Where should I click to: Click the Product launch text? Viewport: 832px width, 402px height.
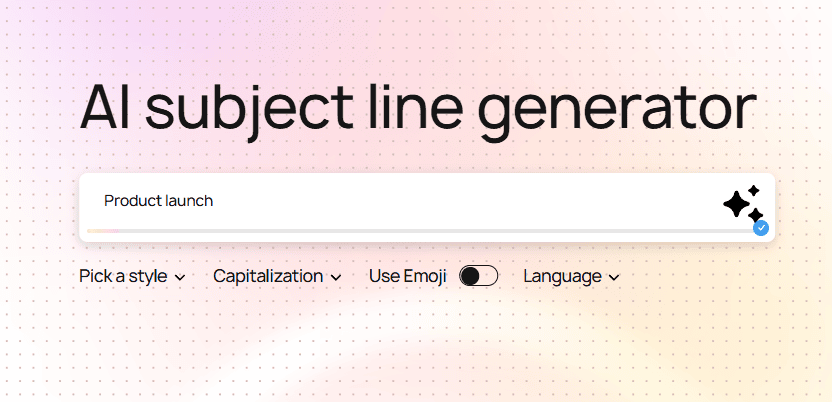pos(158,200)
